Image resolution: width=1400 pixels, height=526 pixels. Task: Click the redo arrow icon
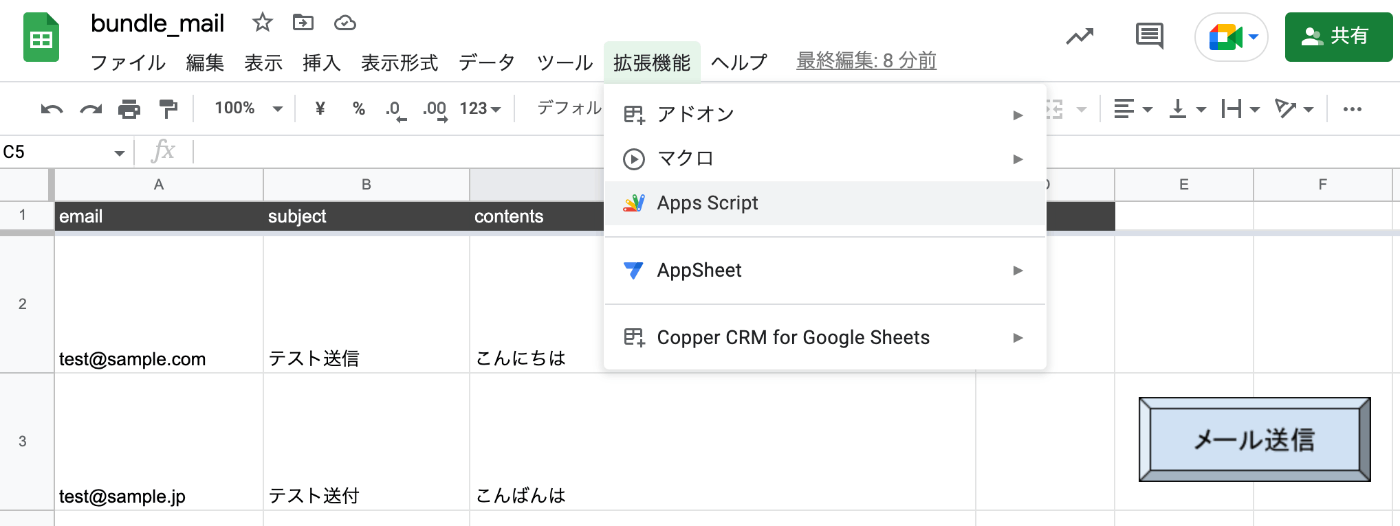91,109
